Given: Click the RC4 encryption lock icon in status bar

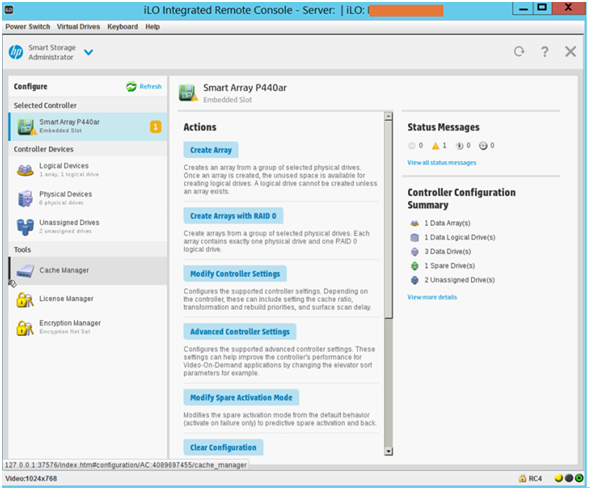Looking at the screenshot, I should (523, 479).
